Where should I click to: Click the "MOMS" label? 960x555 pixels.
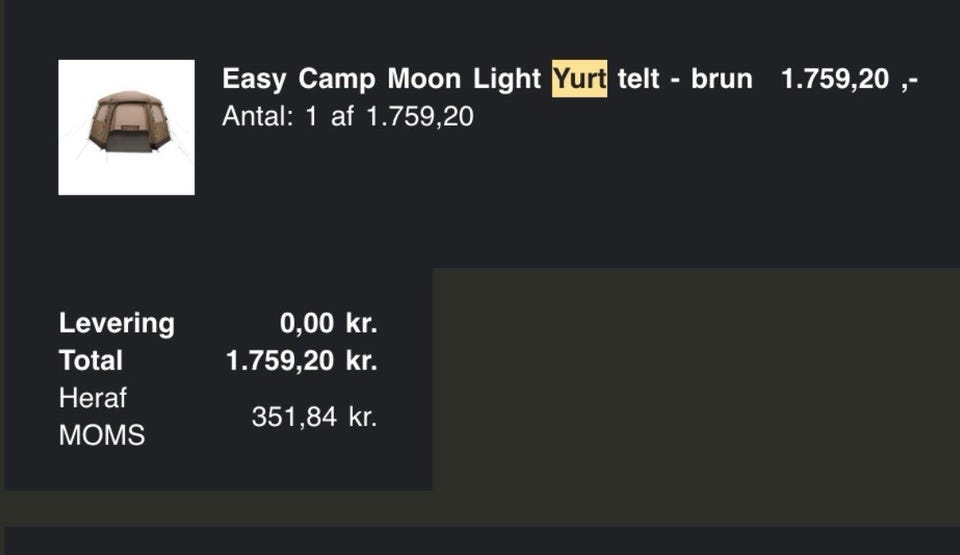[102, 435]
